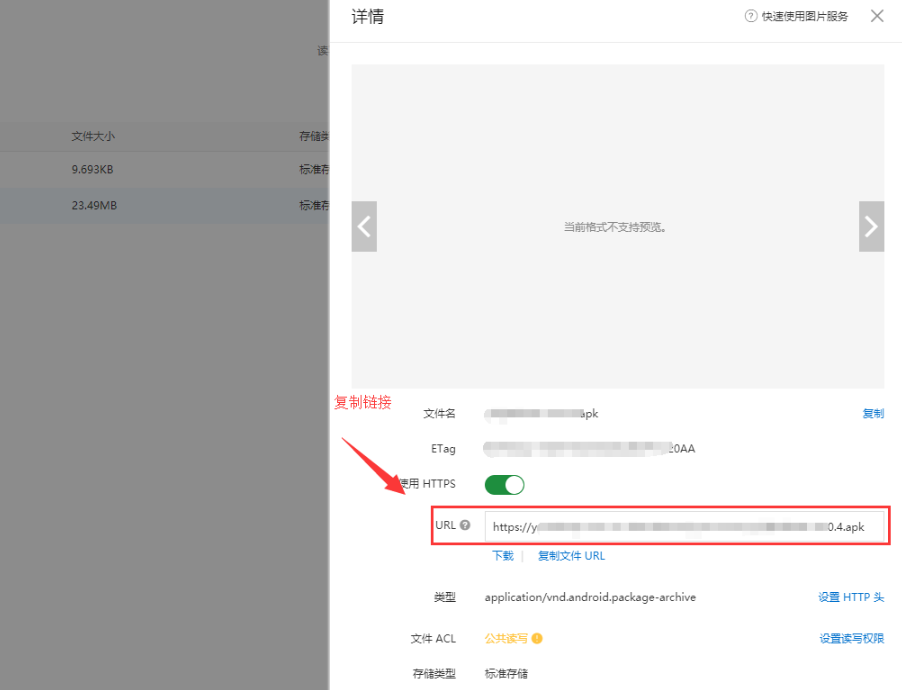Image resolution: width=902 pixels, height=690 pixels.
Task: Click the question mark icon beside 快速使用图片服务
Action: tap(751, 17)
